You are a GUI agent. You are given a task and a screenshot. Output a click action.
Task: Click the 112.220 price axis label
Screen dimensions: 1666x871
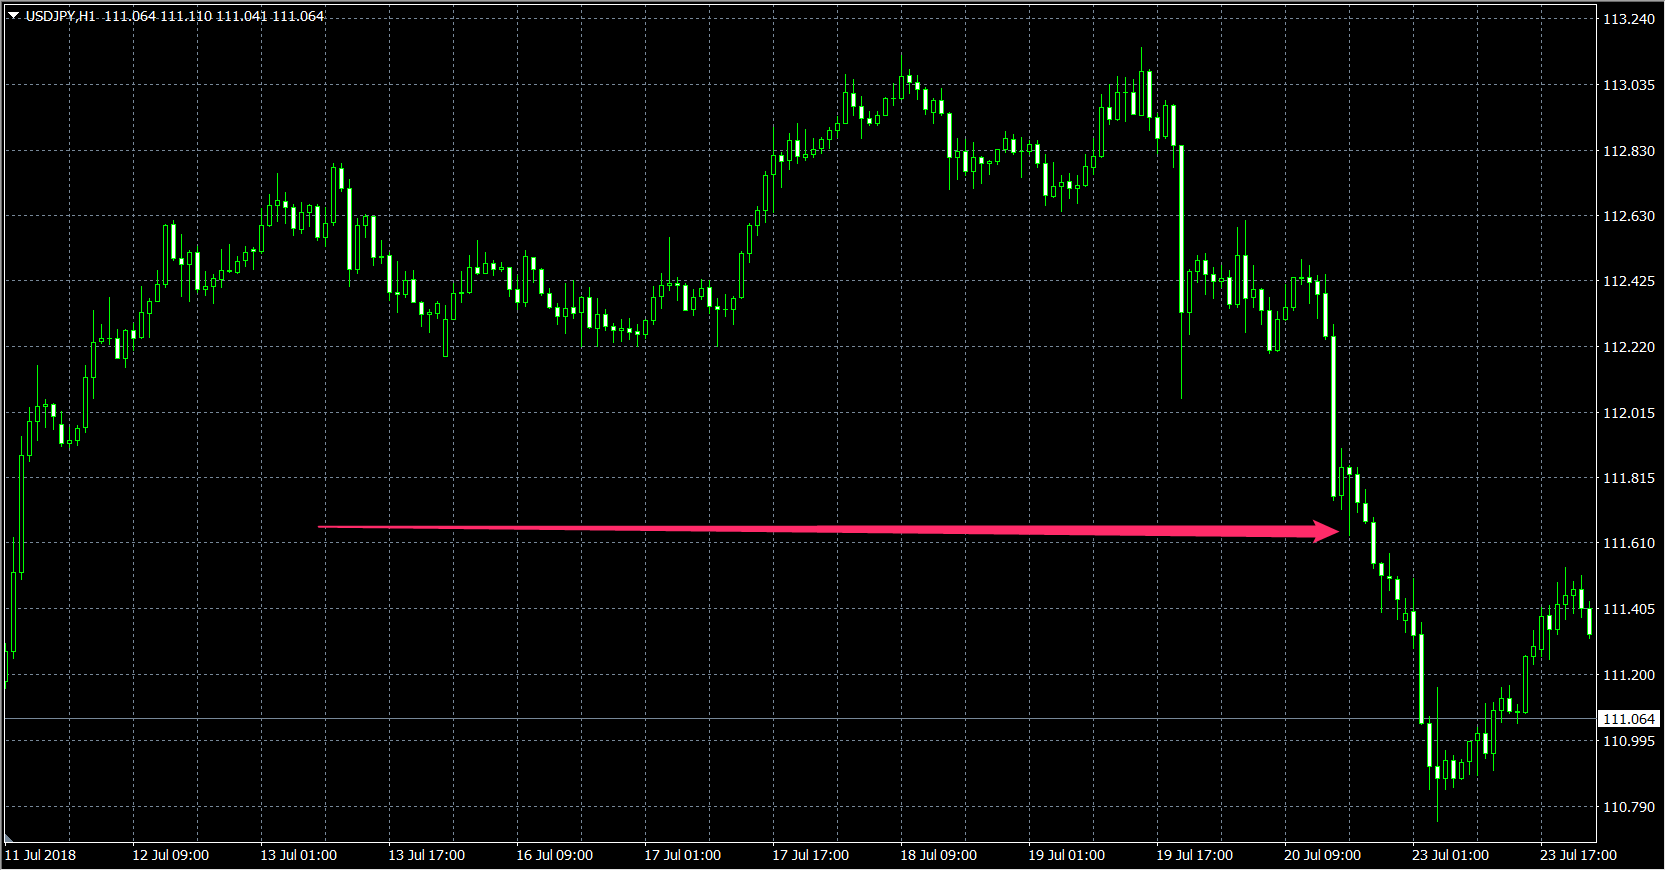pos(1629,347)
